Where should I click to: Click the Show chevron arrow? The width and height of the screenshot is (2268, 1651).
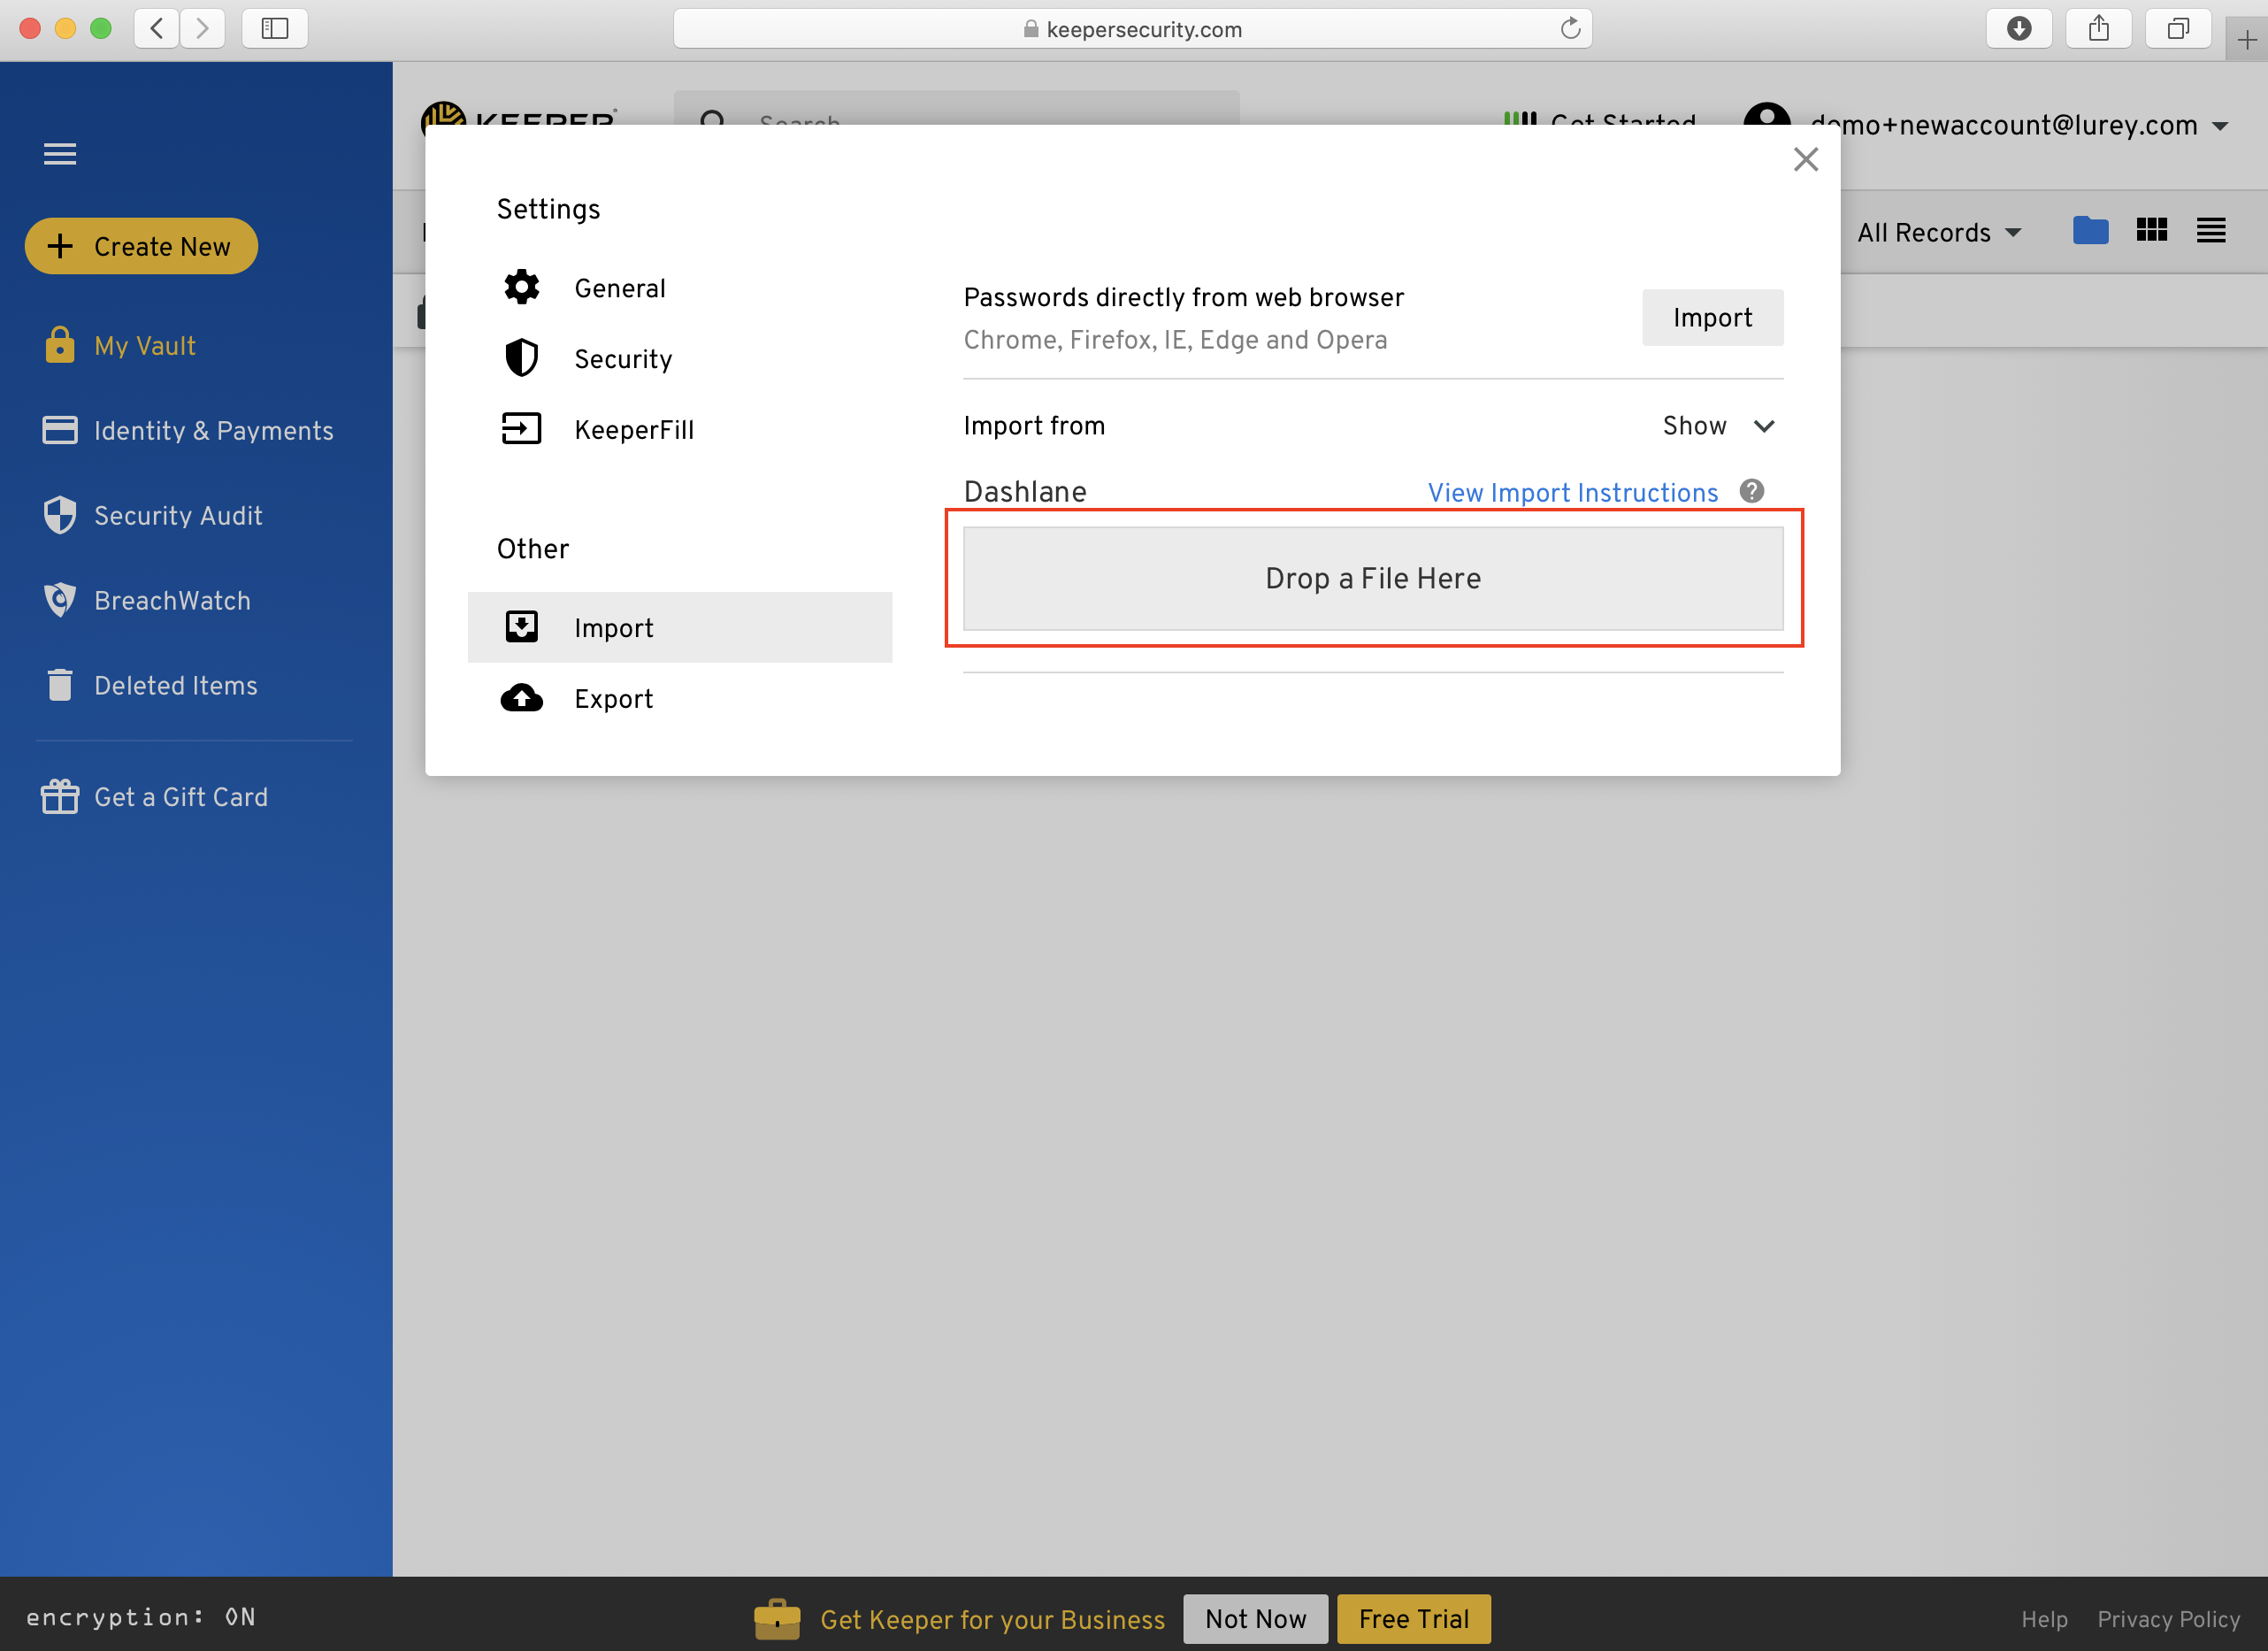coord(1764,426)
